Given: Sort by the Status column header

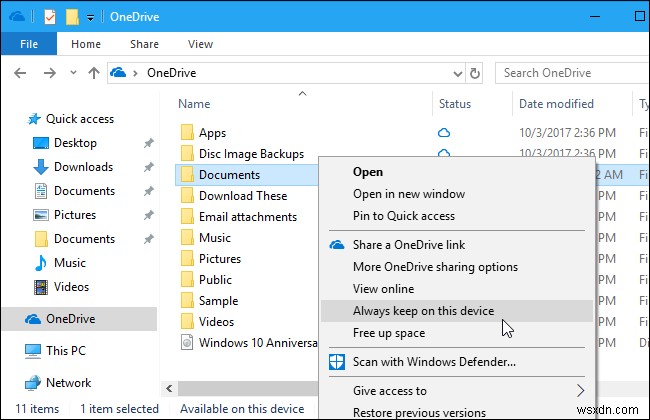Looking at the screenshot, I should (x=455, y=104).
